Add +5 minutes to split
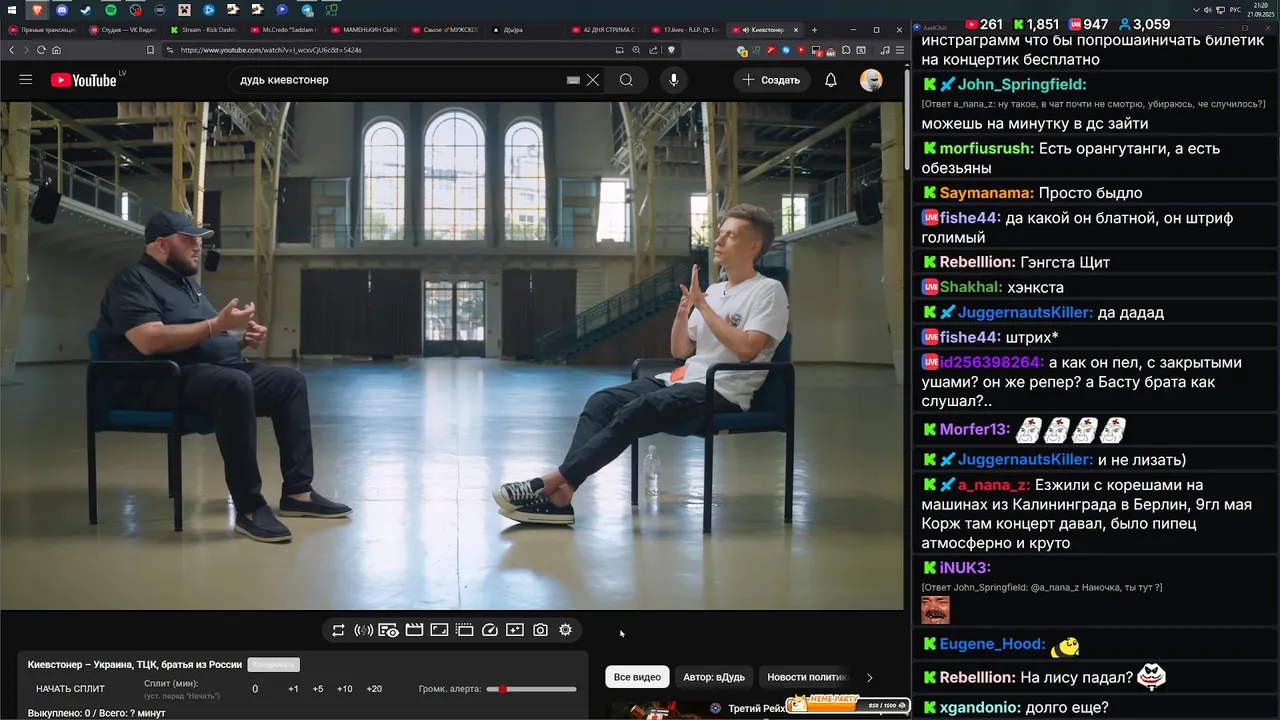 click(318, 689)
